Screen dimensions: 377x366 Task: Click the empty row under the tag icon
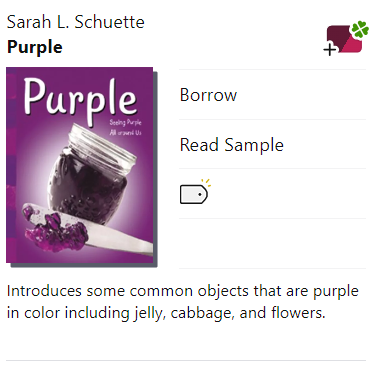coord(272,243)
